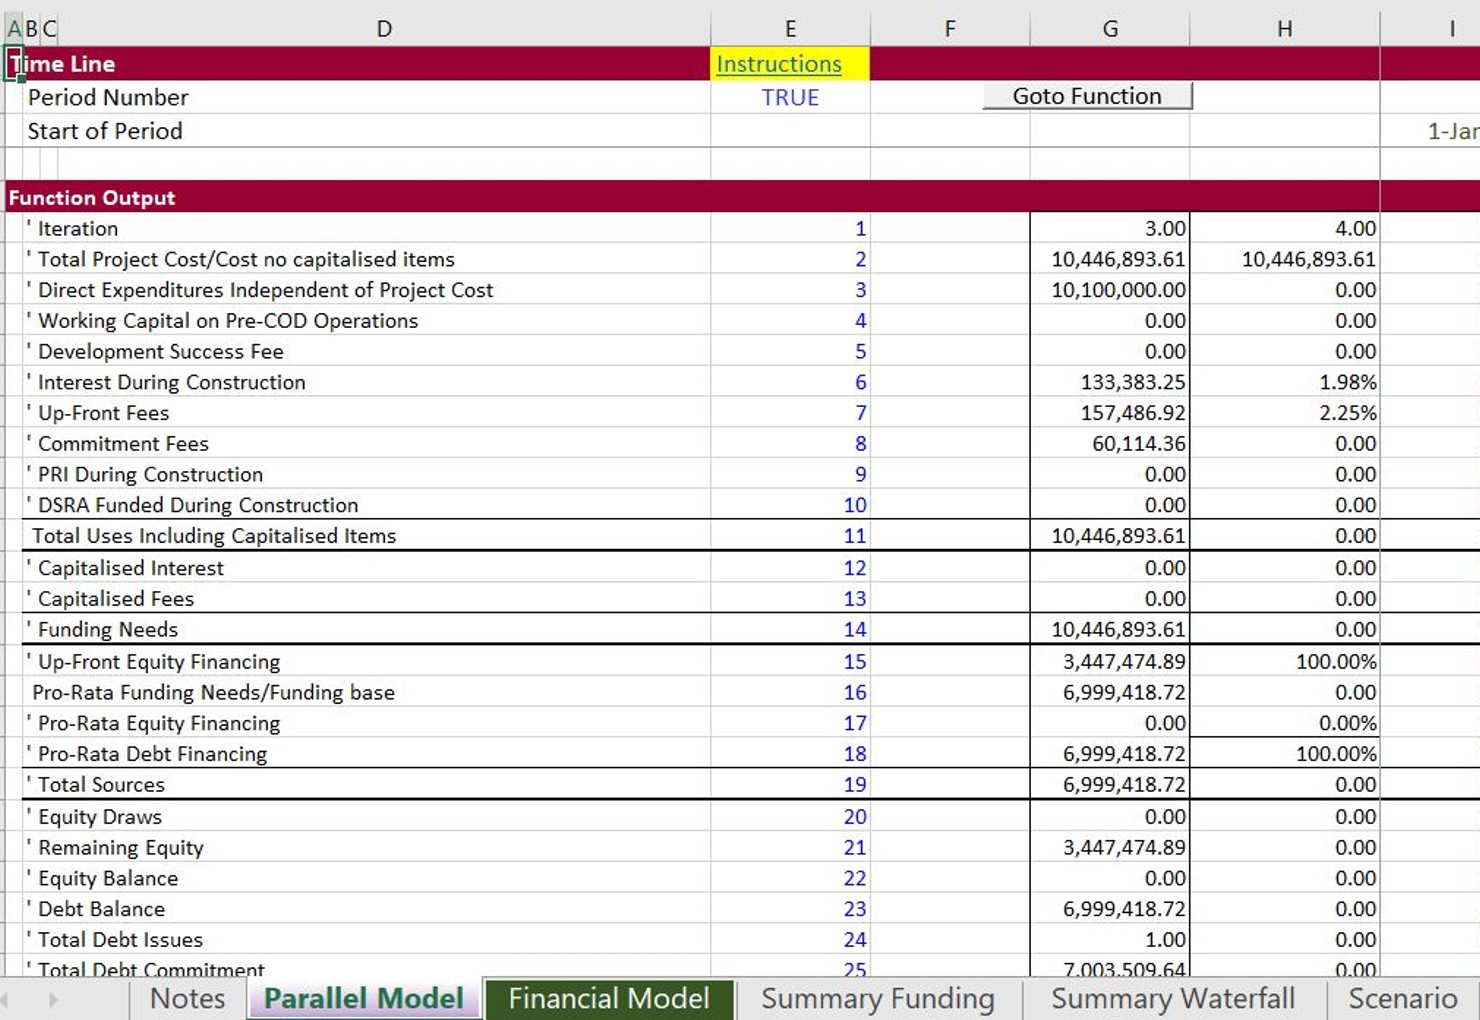Click Up-Front Equity Financing value 3,447,474.89
This screenshot has height=1020, width=1480.
tap(1110, 662)
